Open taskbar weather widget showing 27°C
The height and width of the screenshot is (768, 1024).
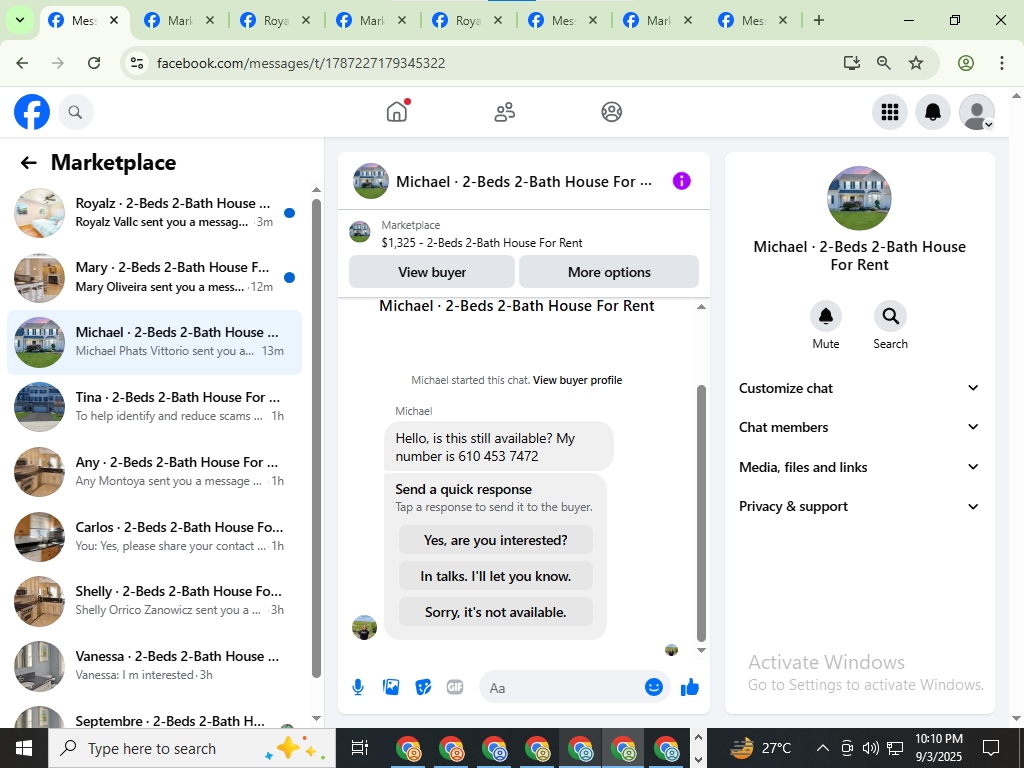pos(760,748)
